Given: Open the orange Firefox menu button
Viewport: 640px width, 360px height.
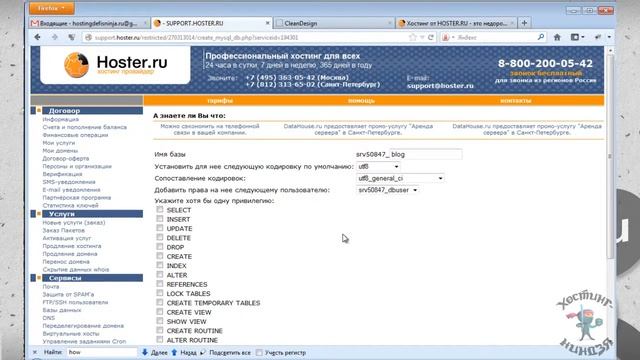Looking at the screenshot, I should pyautogui.click(x=51, y=8).
